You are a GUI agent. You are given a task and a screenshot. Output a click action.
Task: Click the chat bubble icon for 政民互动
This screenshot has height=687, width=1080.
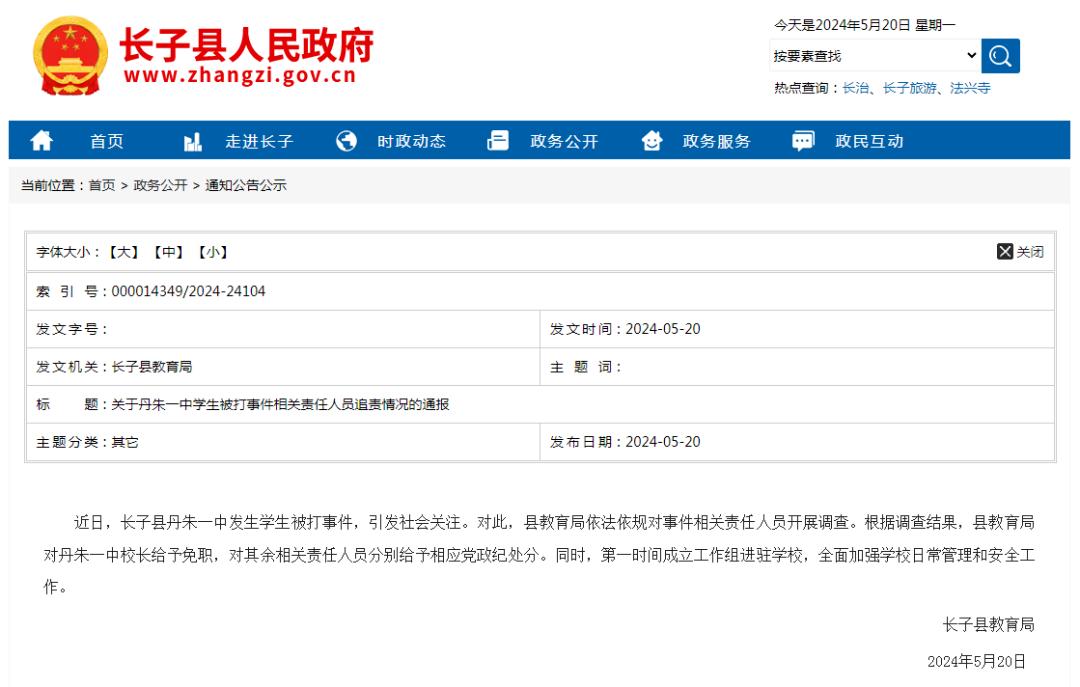click(x=803, y=141)
